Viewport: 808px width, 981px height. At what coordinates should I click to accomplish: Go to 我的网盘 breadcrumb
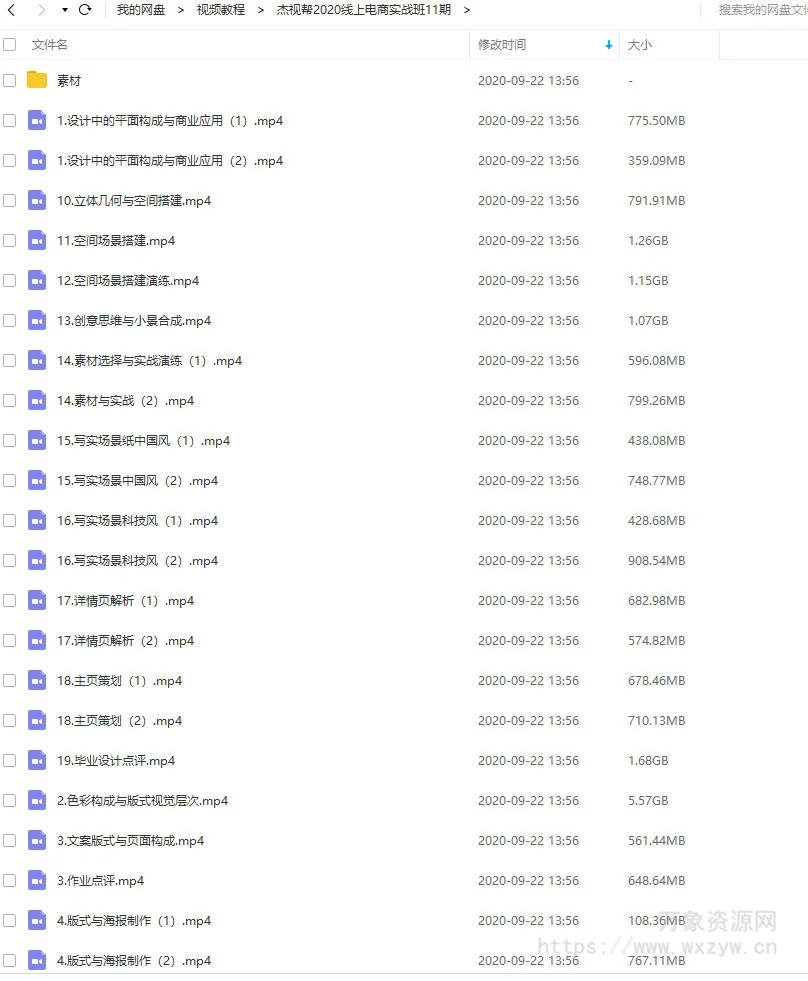141,10
